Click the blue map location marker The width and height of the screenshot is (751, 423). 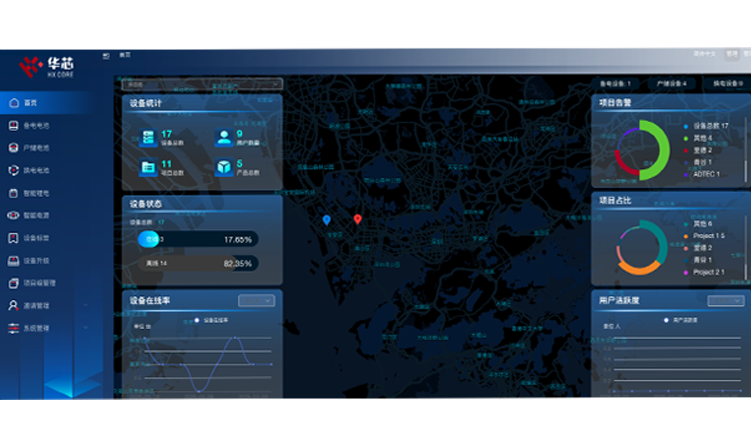pyautogui.click(x=326, y=219)
